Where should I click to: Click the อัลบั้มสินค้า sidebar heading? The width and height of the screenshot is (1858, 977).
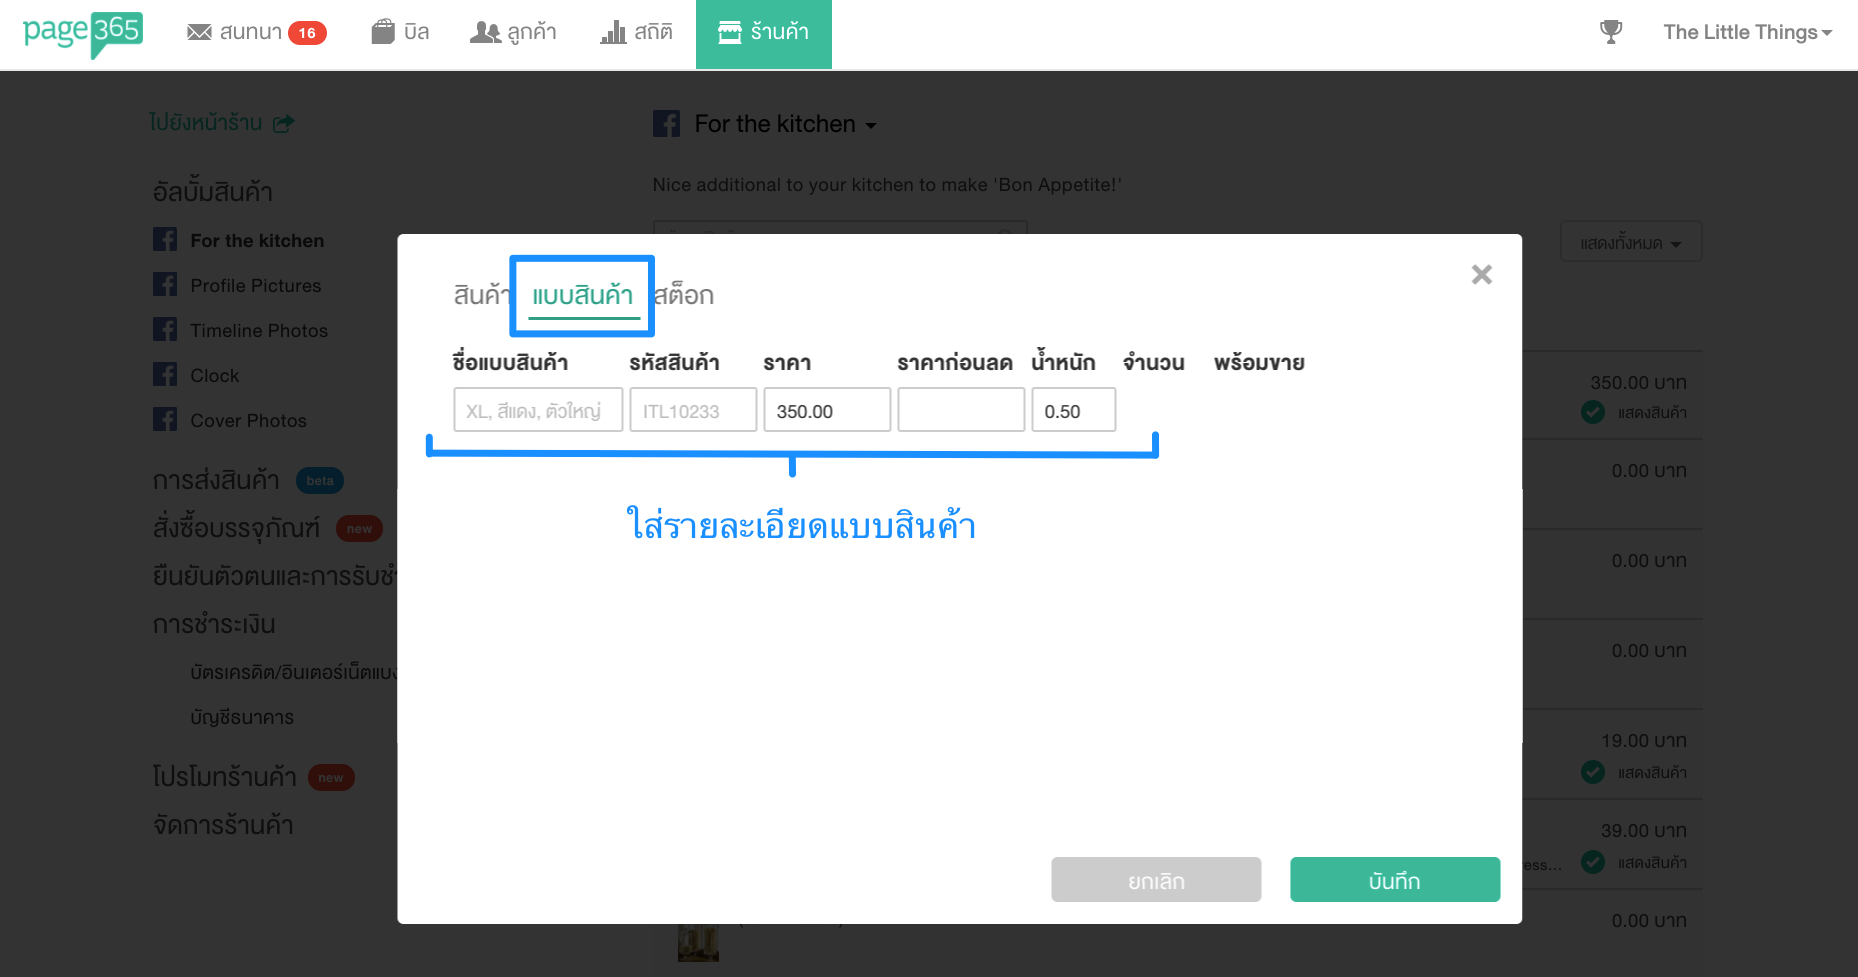(212, 191)
